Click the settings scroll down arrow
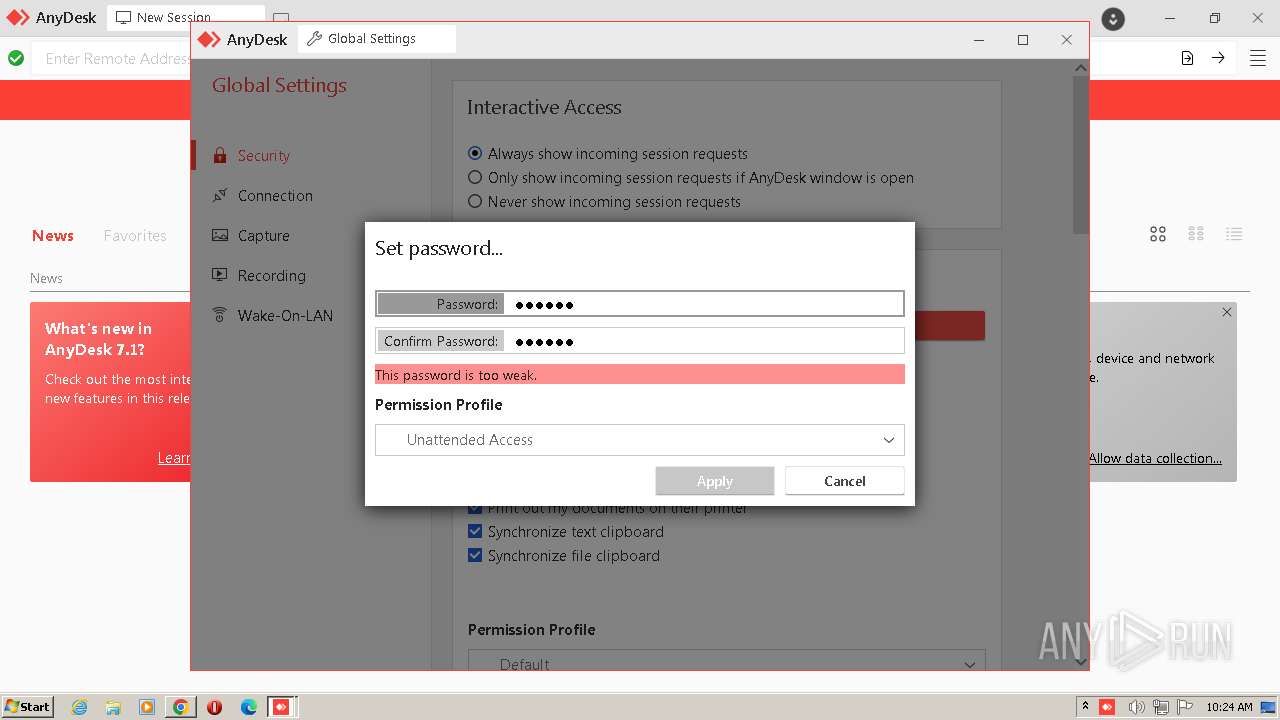 point(1080,662)
